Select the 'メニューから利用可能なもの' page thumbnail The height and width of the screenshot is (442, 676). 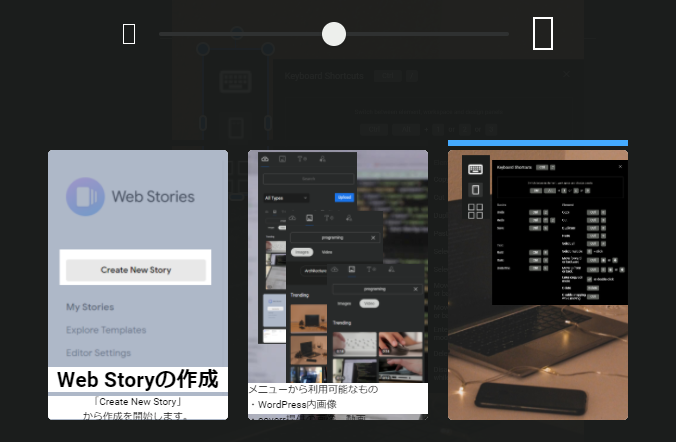[x=338, y=285]
